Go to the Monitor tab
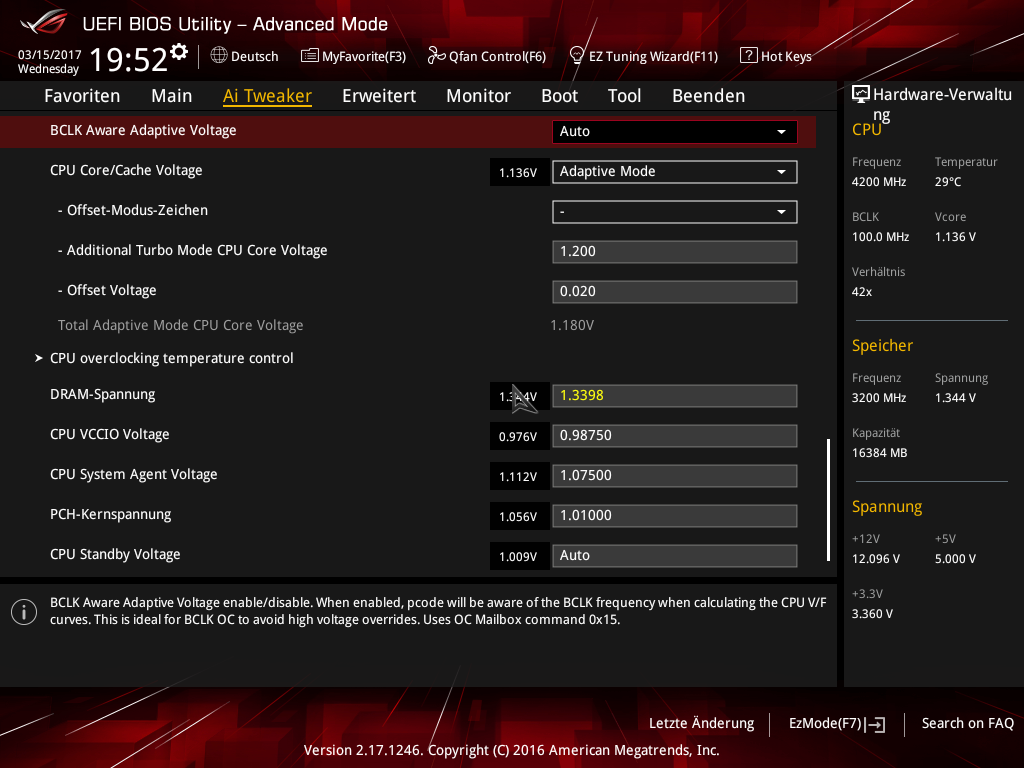 [x=478, y=96]
